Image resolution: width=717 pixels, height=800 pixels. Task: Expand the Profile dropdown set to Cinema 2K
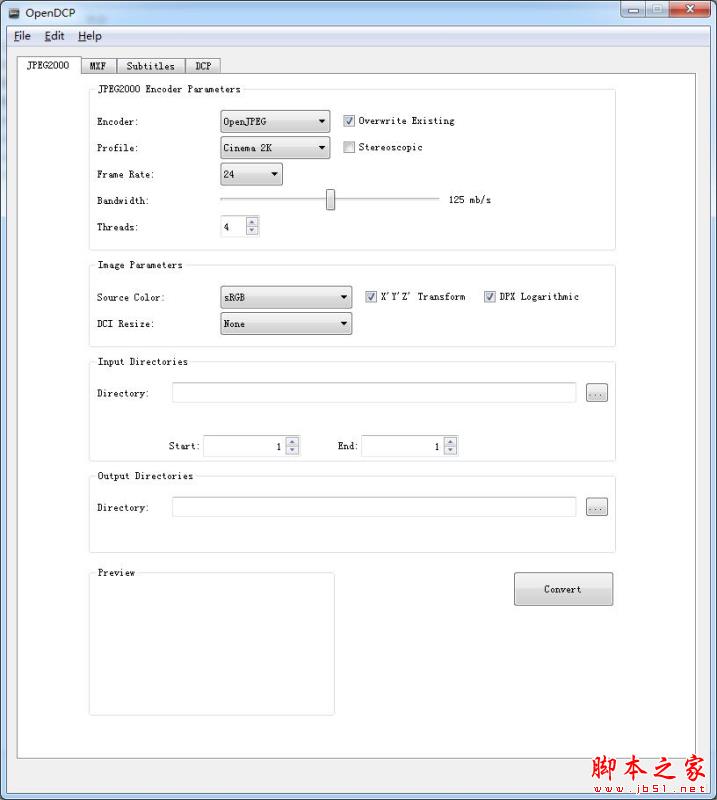(275, 148)
